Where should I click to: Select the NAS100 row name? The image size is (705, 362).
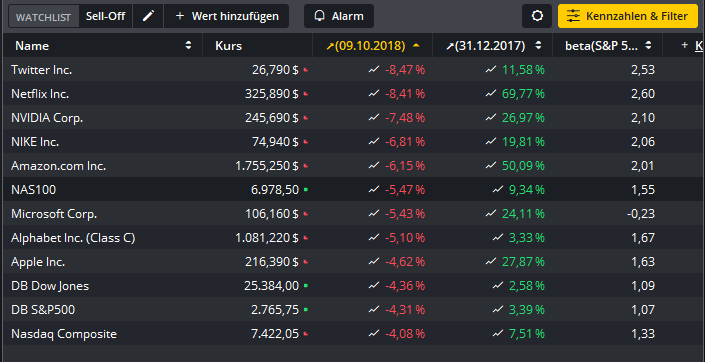[x=34, y=190]
